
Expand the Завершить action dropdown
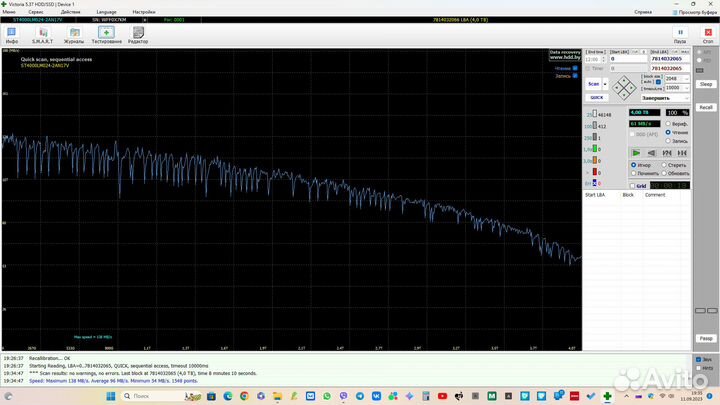tap(685, 98)
